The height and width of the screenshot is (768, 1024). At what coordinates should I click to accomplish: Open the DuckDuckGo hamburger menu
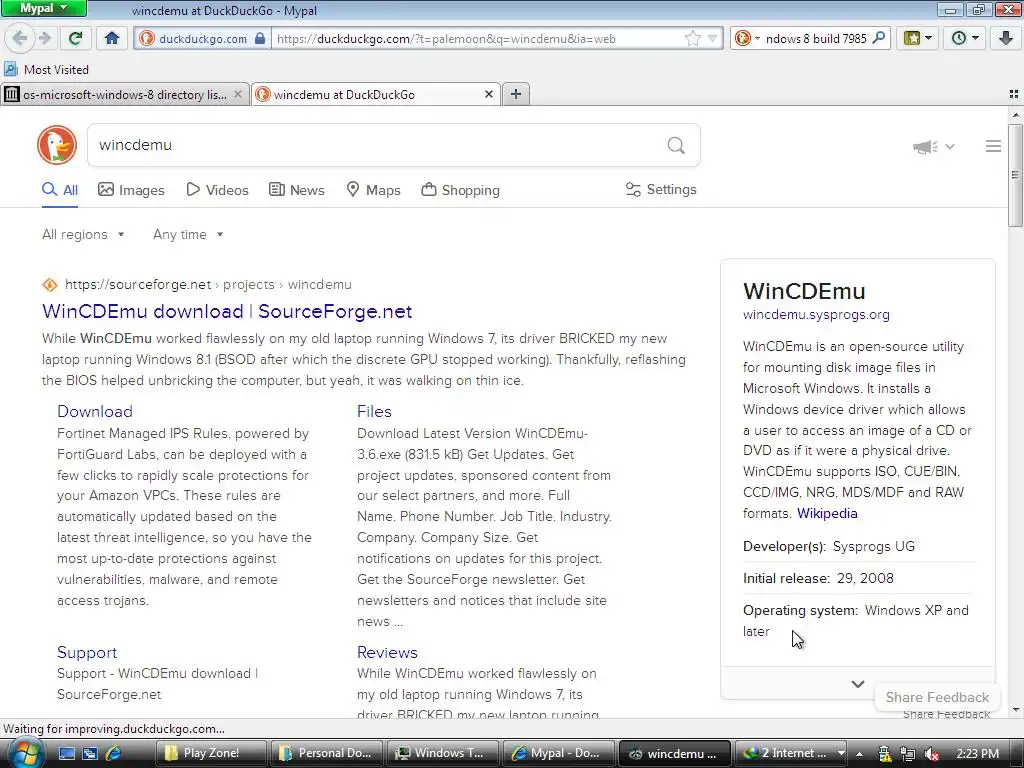pyautogui.click(x=993, y=146)
